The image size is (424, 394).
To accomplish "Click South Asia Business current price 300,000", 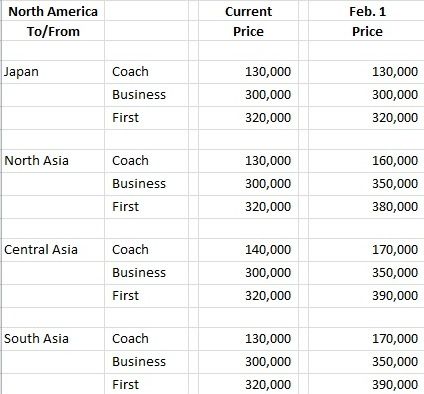I will pyautogui.click(x=248, y=362).
